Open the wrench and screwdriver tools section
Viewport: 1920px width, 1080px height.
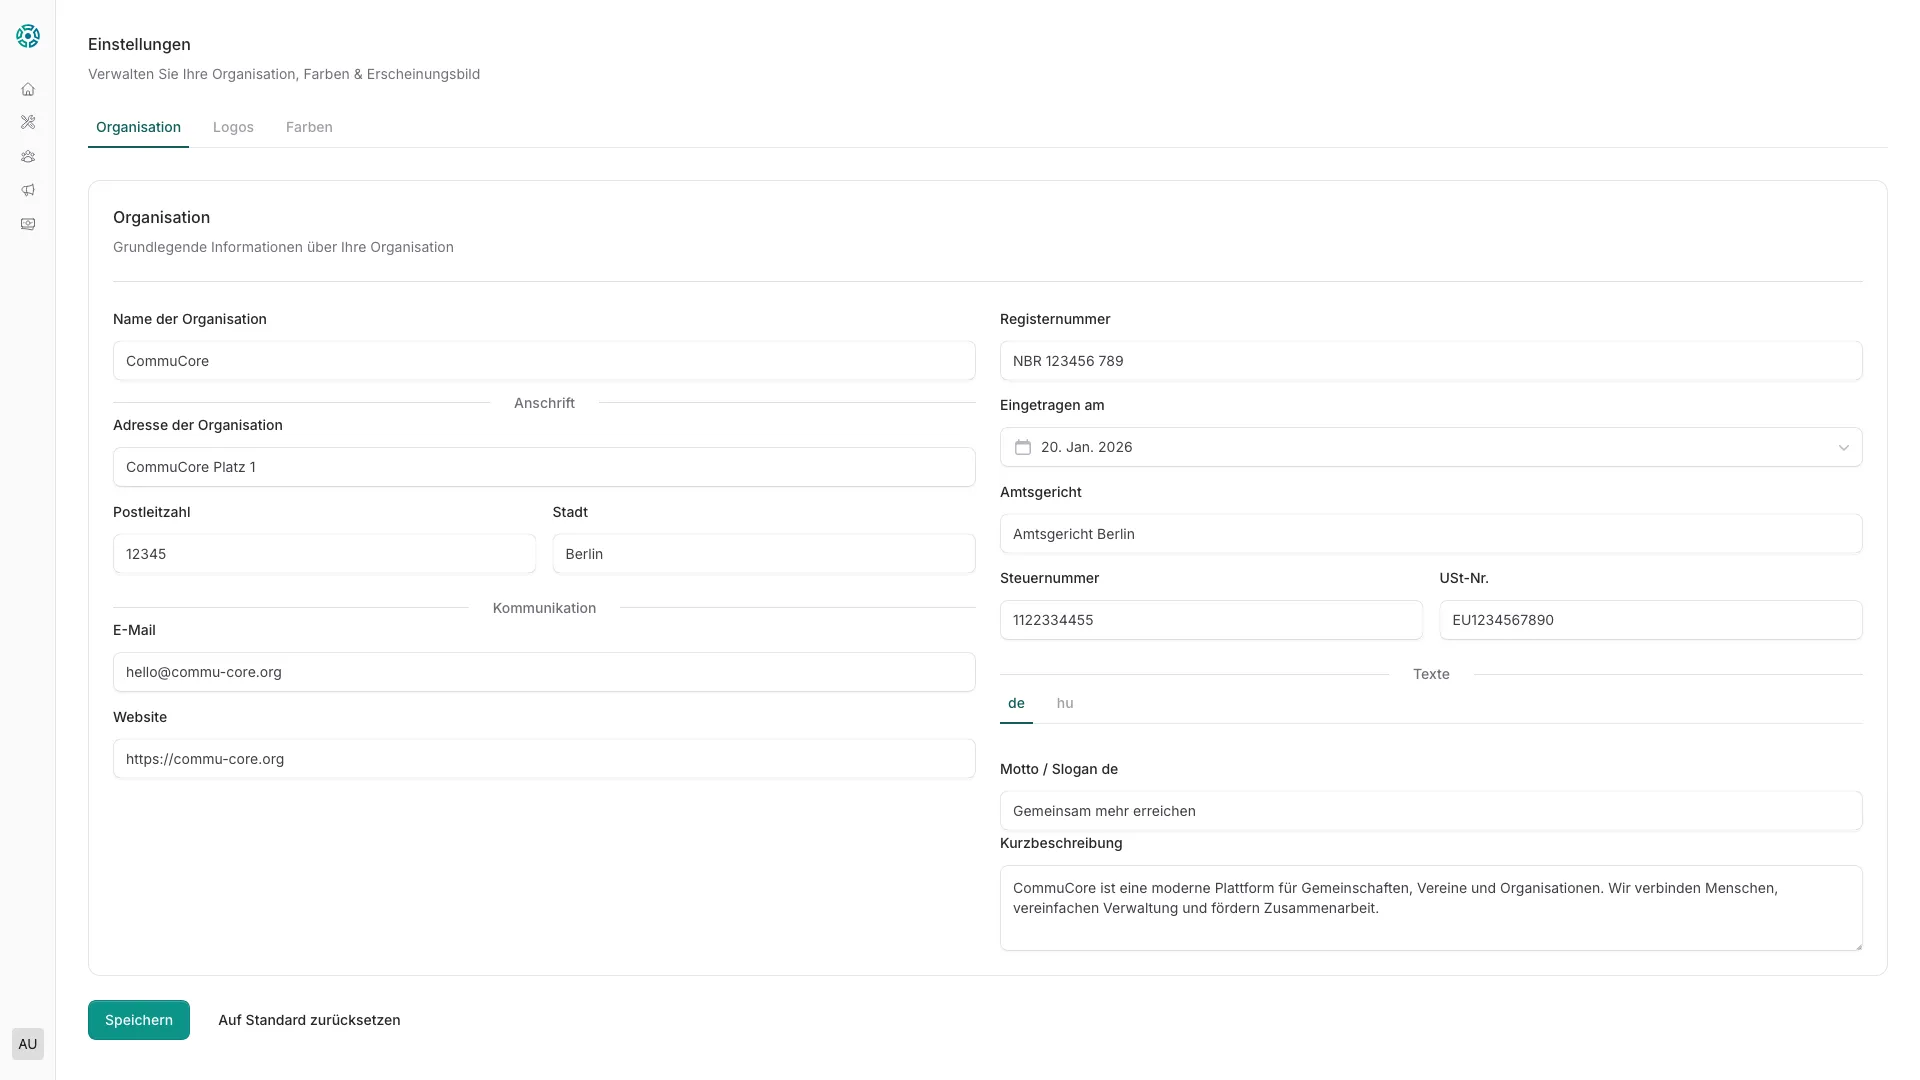pos(28,122)
